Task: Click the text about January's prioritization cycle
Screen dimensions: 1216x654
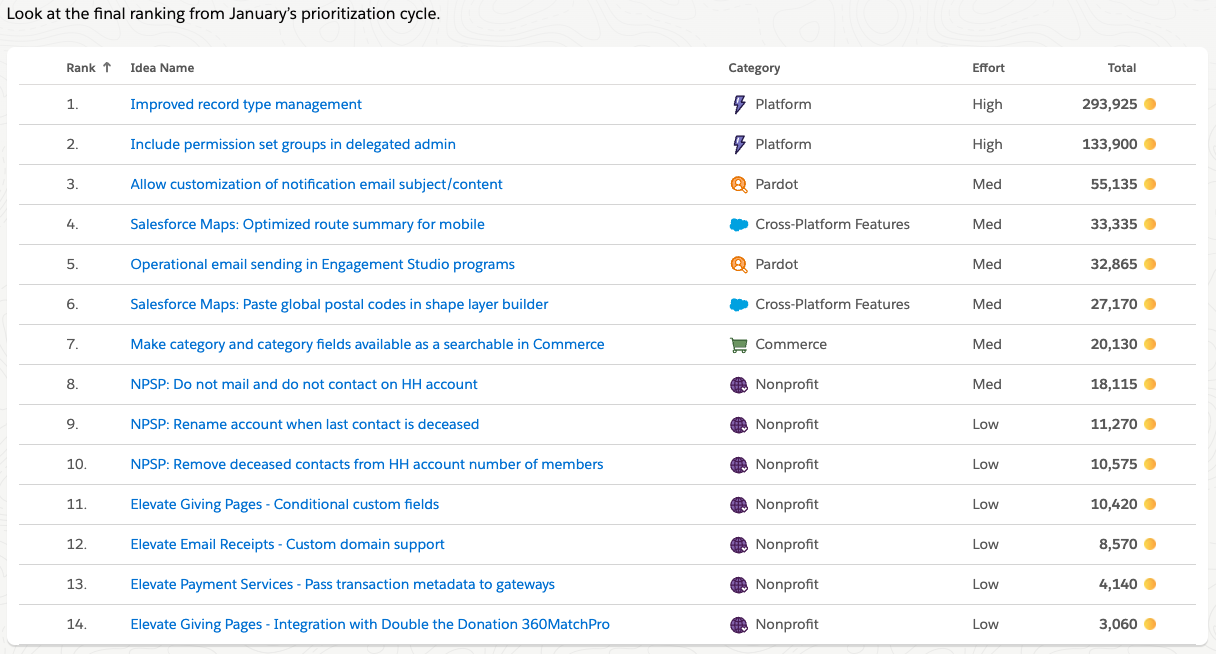Action: pyautogui.click(x=223, y=16)
